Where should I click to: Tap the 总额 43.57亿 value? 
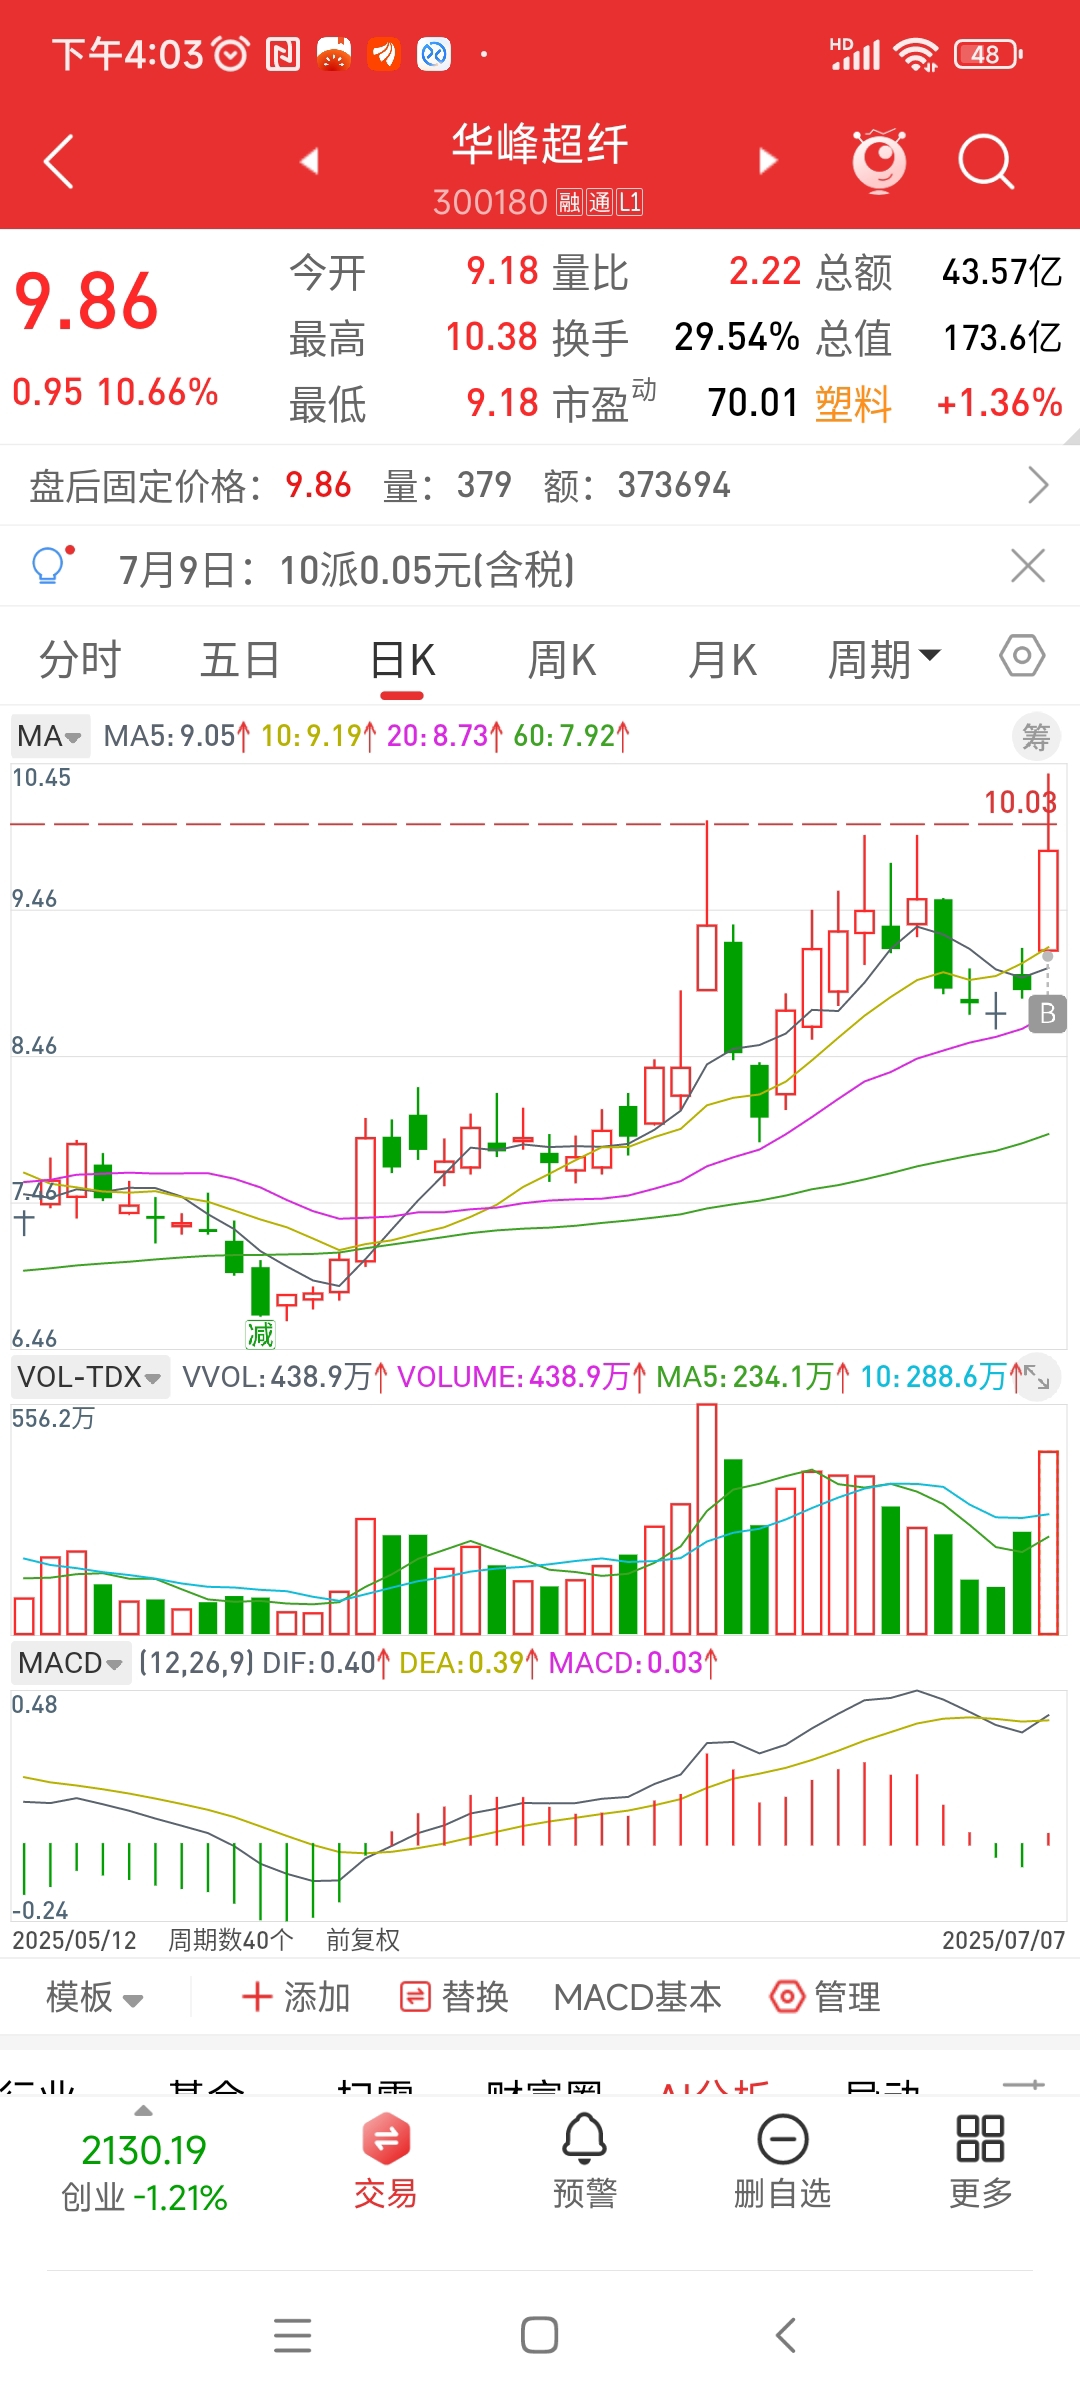pyautogui.click(x=1002, y=271)
